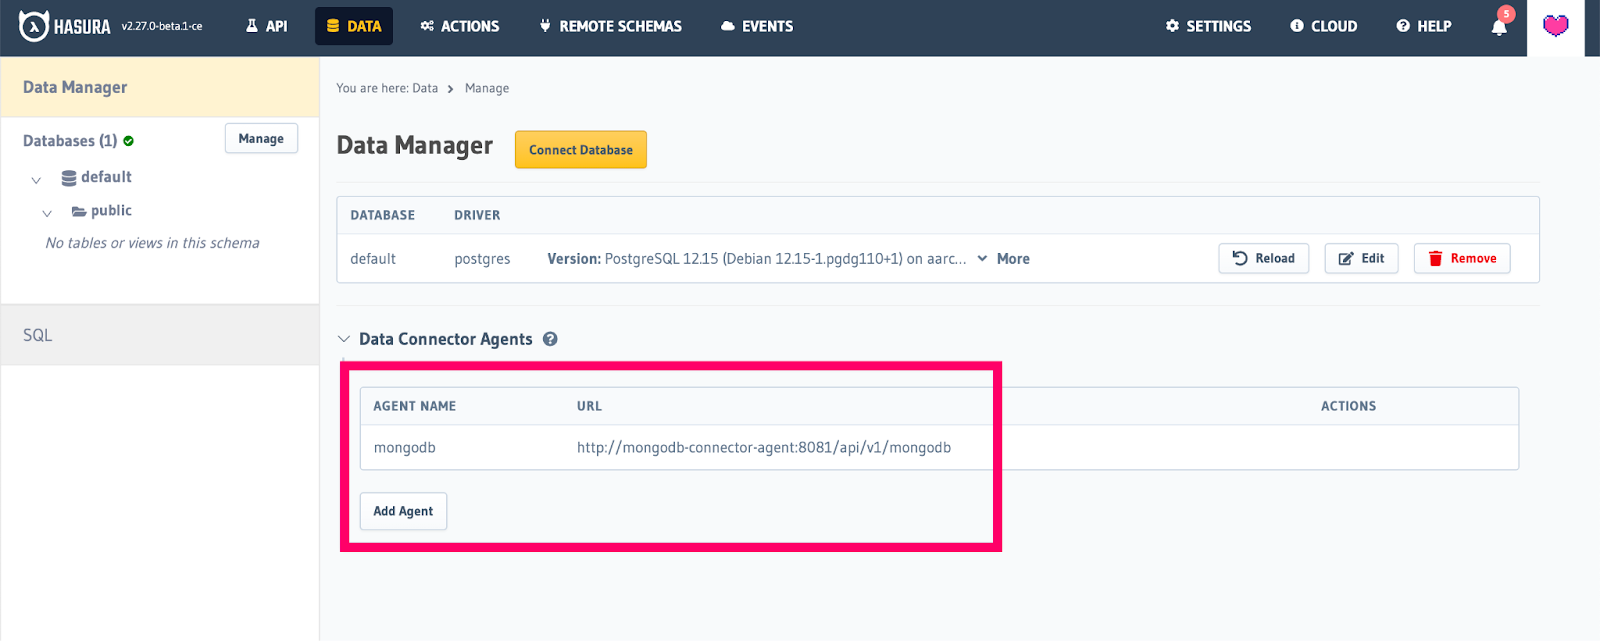1600x641 pixels.
Task: Click the DATABASE column header
Action: pyautogui.click(x=382, y=215)
